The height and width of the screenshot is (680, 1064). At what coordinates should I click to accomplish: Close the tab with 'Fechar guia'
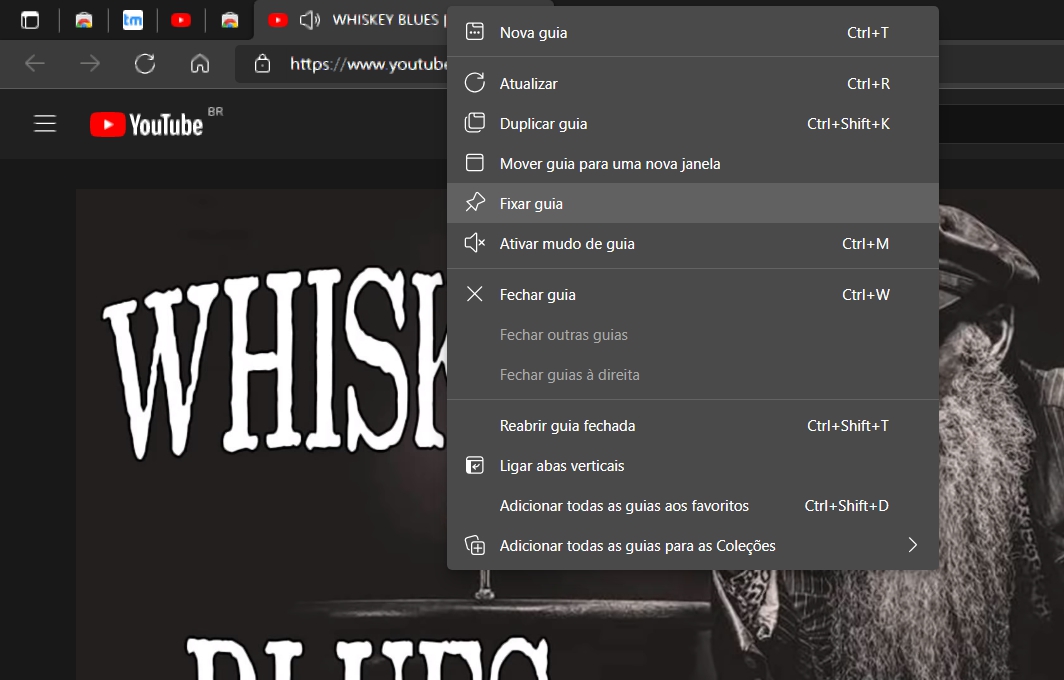coord(693,295)
